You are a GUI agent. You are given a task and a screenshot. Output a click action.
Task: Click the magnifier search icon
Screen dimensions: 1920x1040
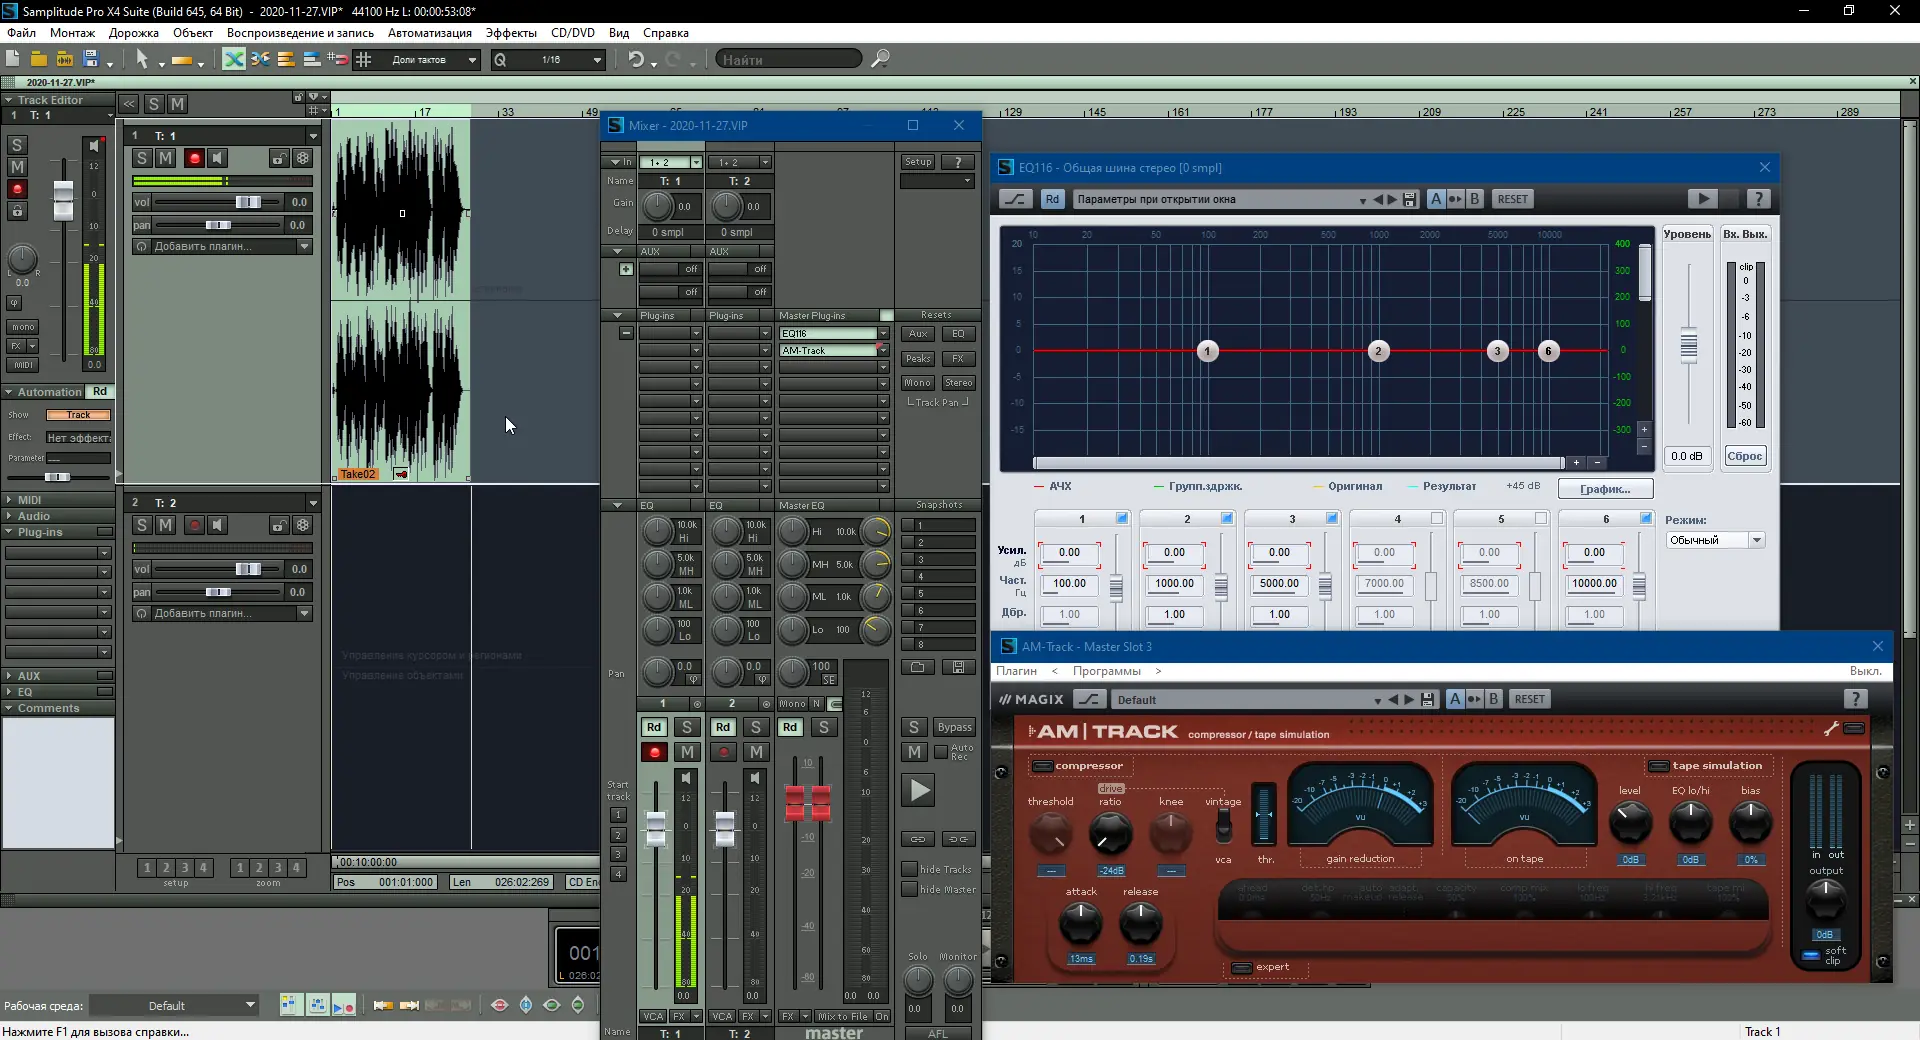point(880,59)
